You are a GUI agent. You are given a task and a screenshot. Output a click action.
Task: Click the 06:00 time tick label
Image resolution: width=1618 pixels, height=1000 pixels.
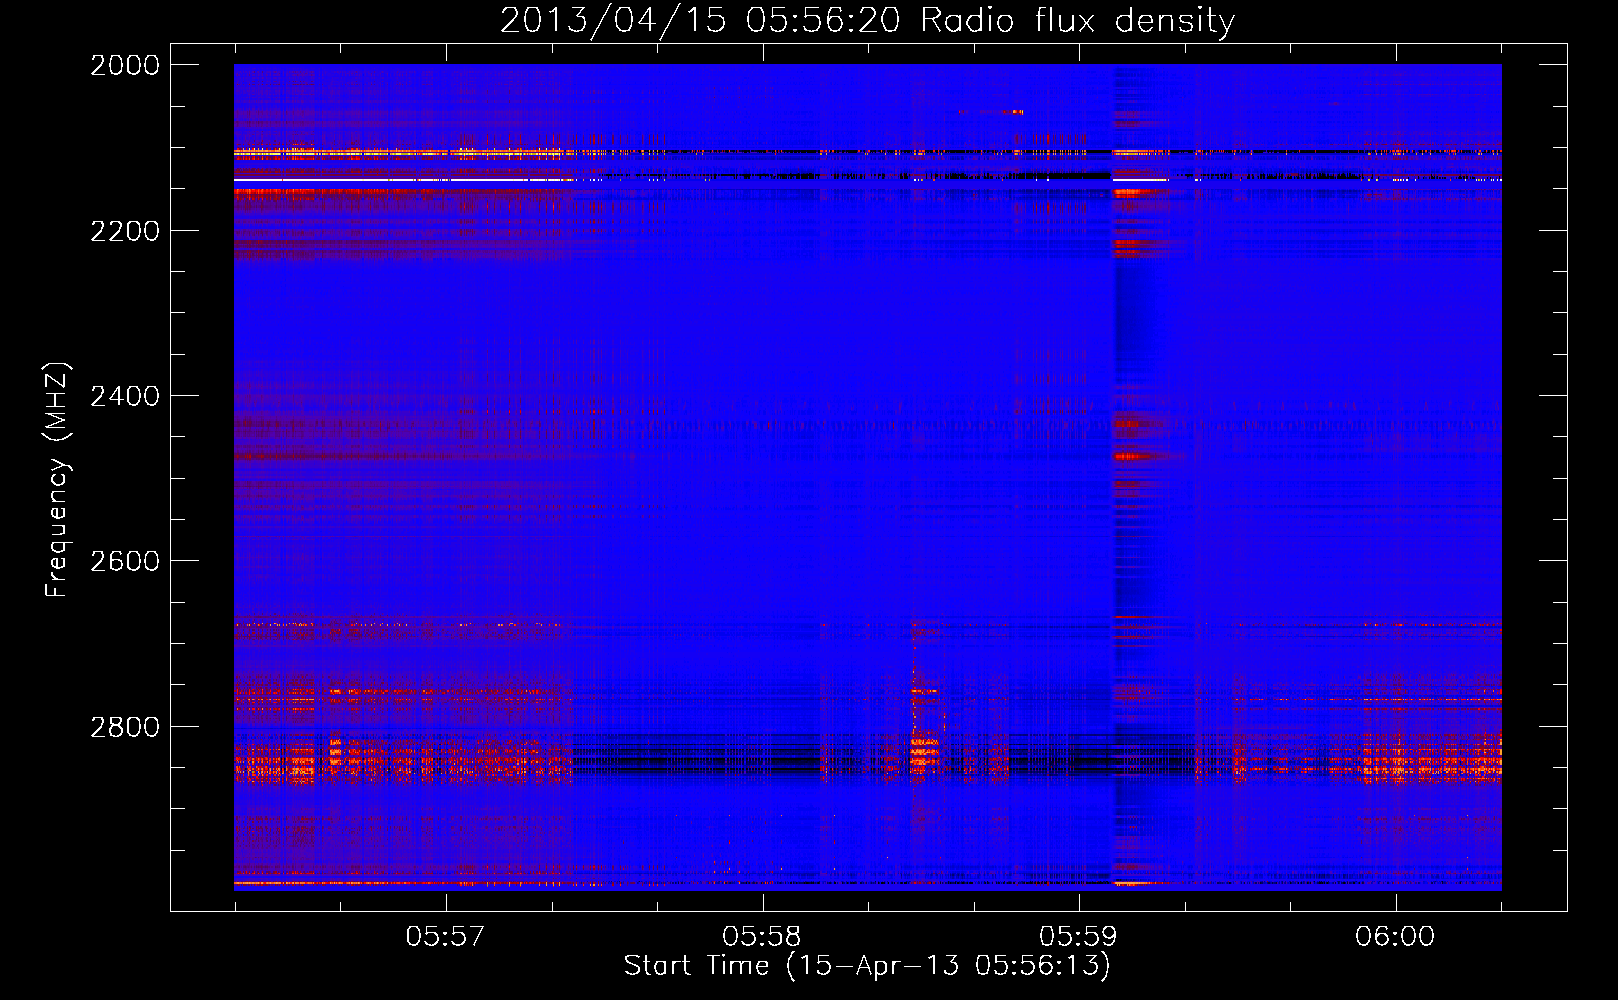pos(1395,936)
